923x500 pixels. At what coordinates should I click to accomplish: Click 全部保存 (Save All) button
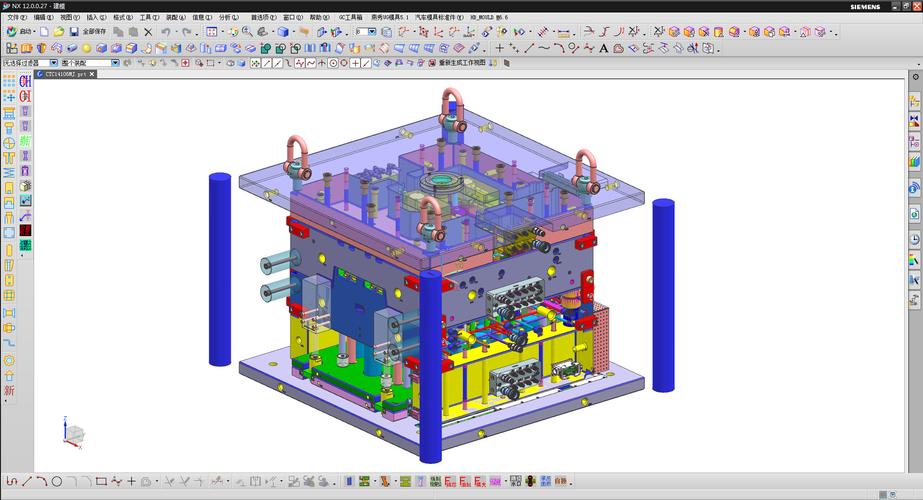click(x=94, y=32)
